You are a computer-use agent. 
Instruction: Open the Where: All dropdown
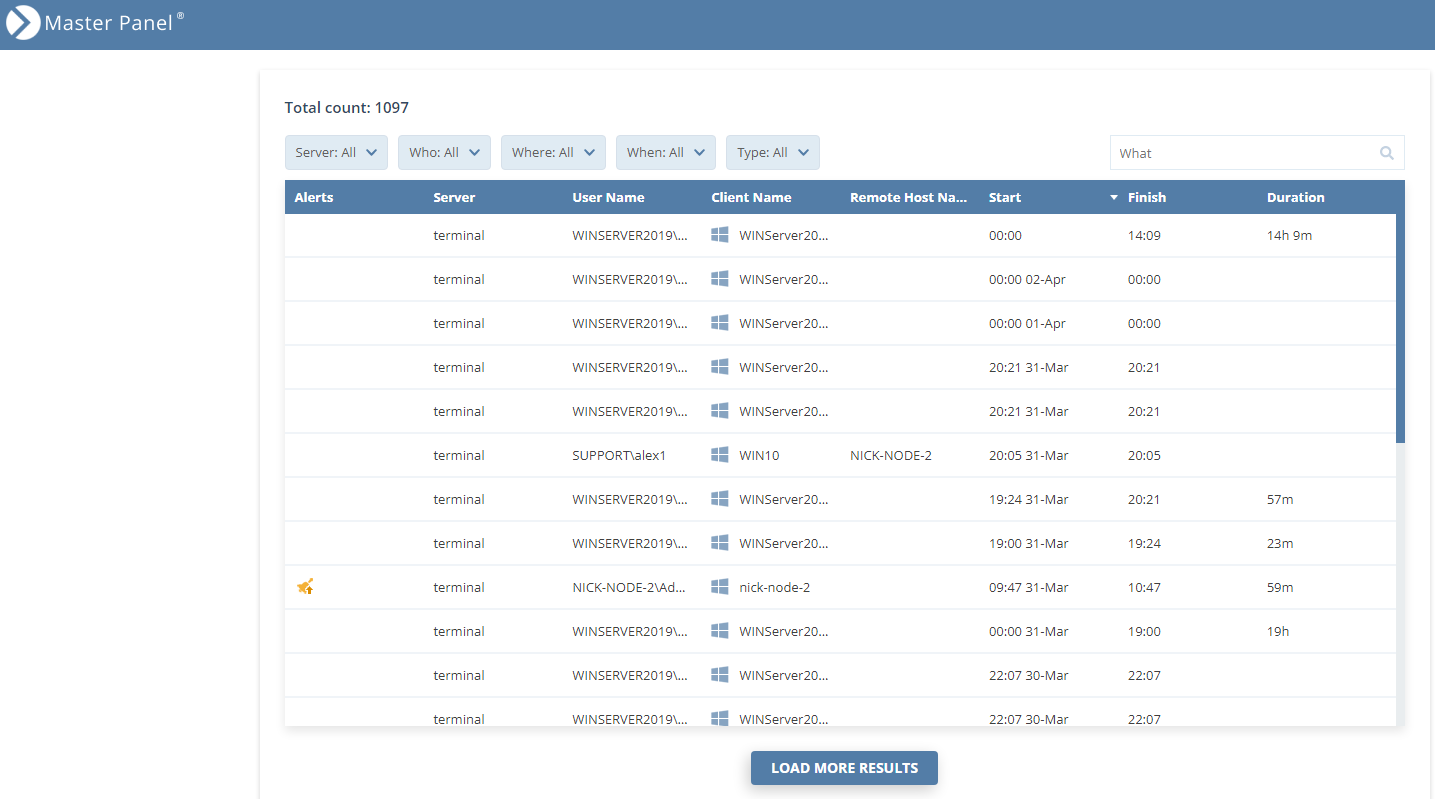click(553, 153)
